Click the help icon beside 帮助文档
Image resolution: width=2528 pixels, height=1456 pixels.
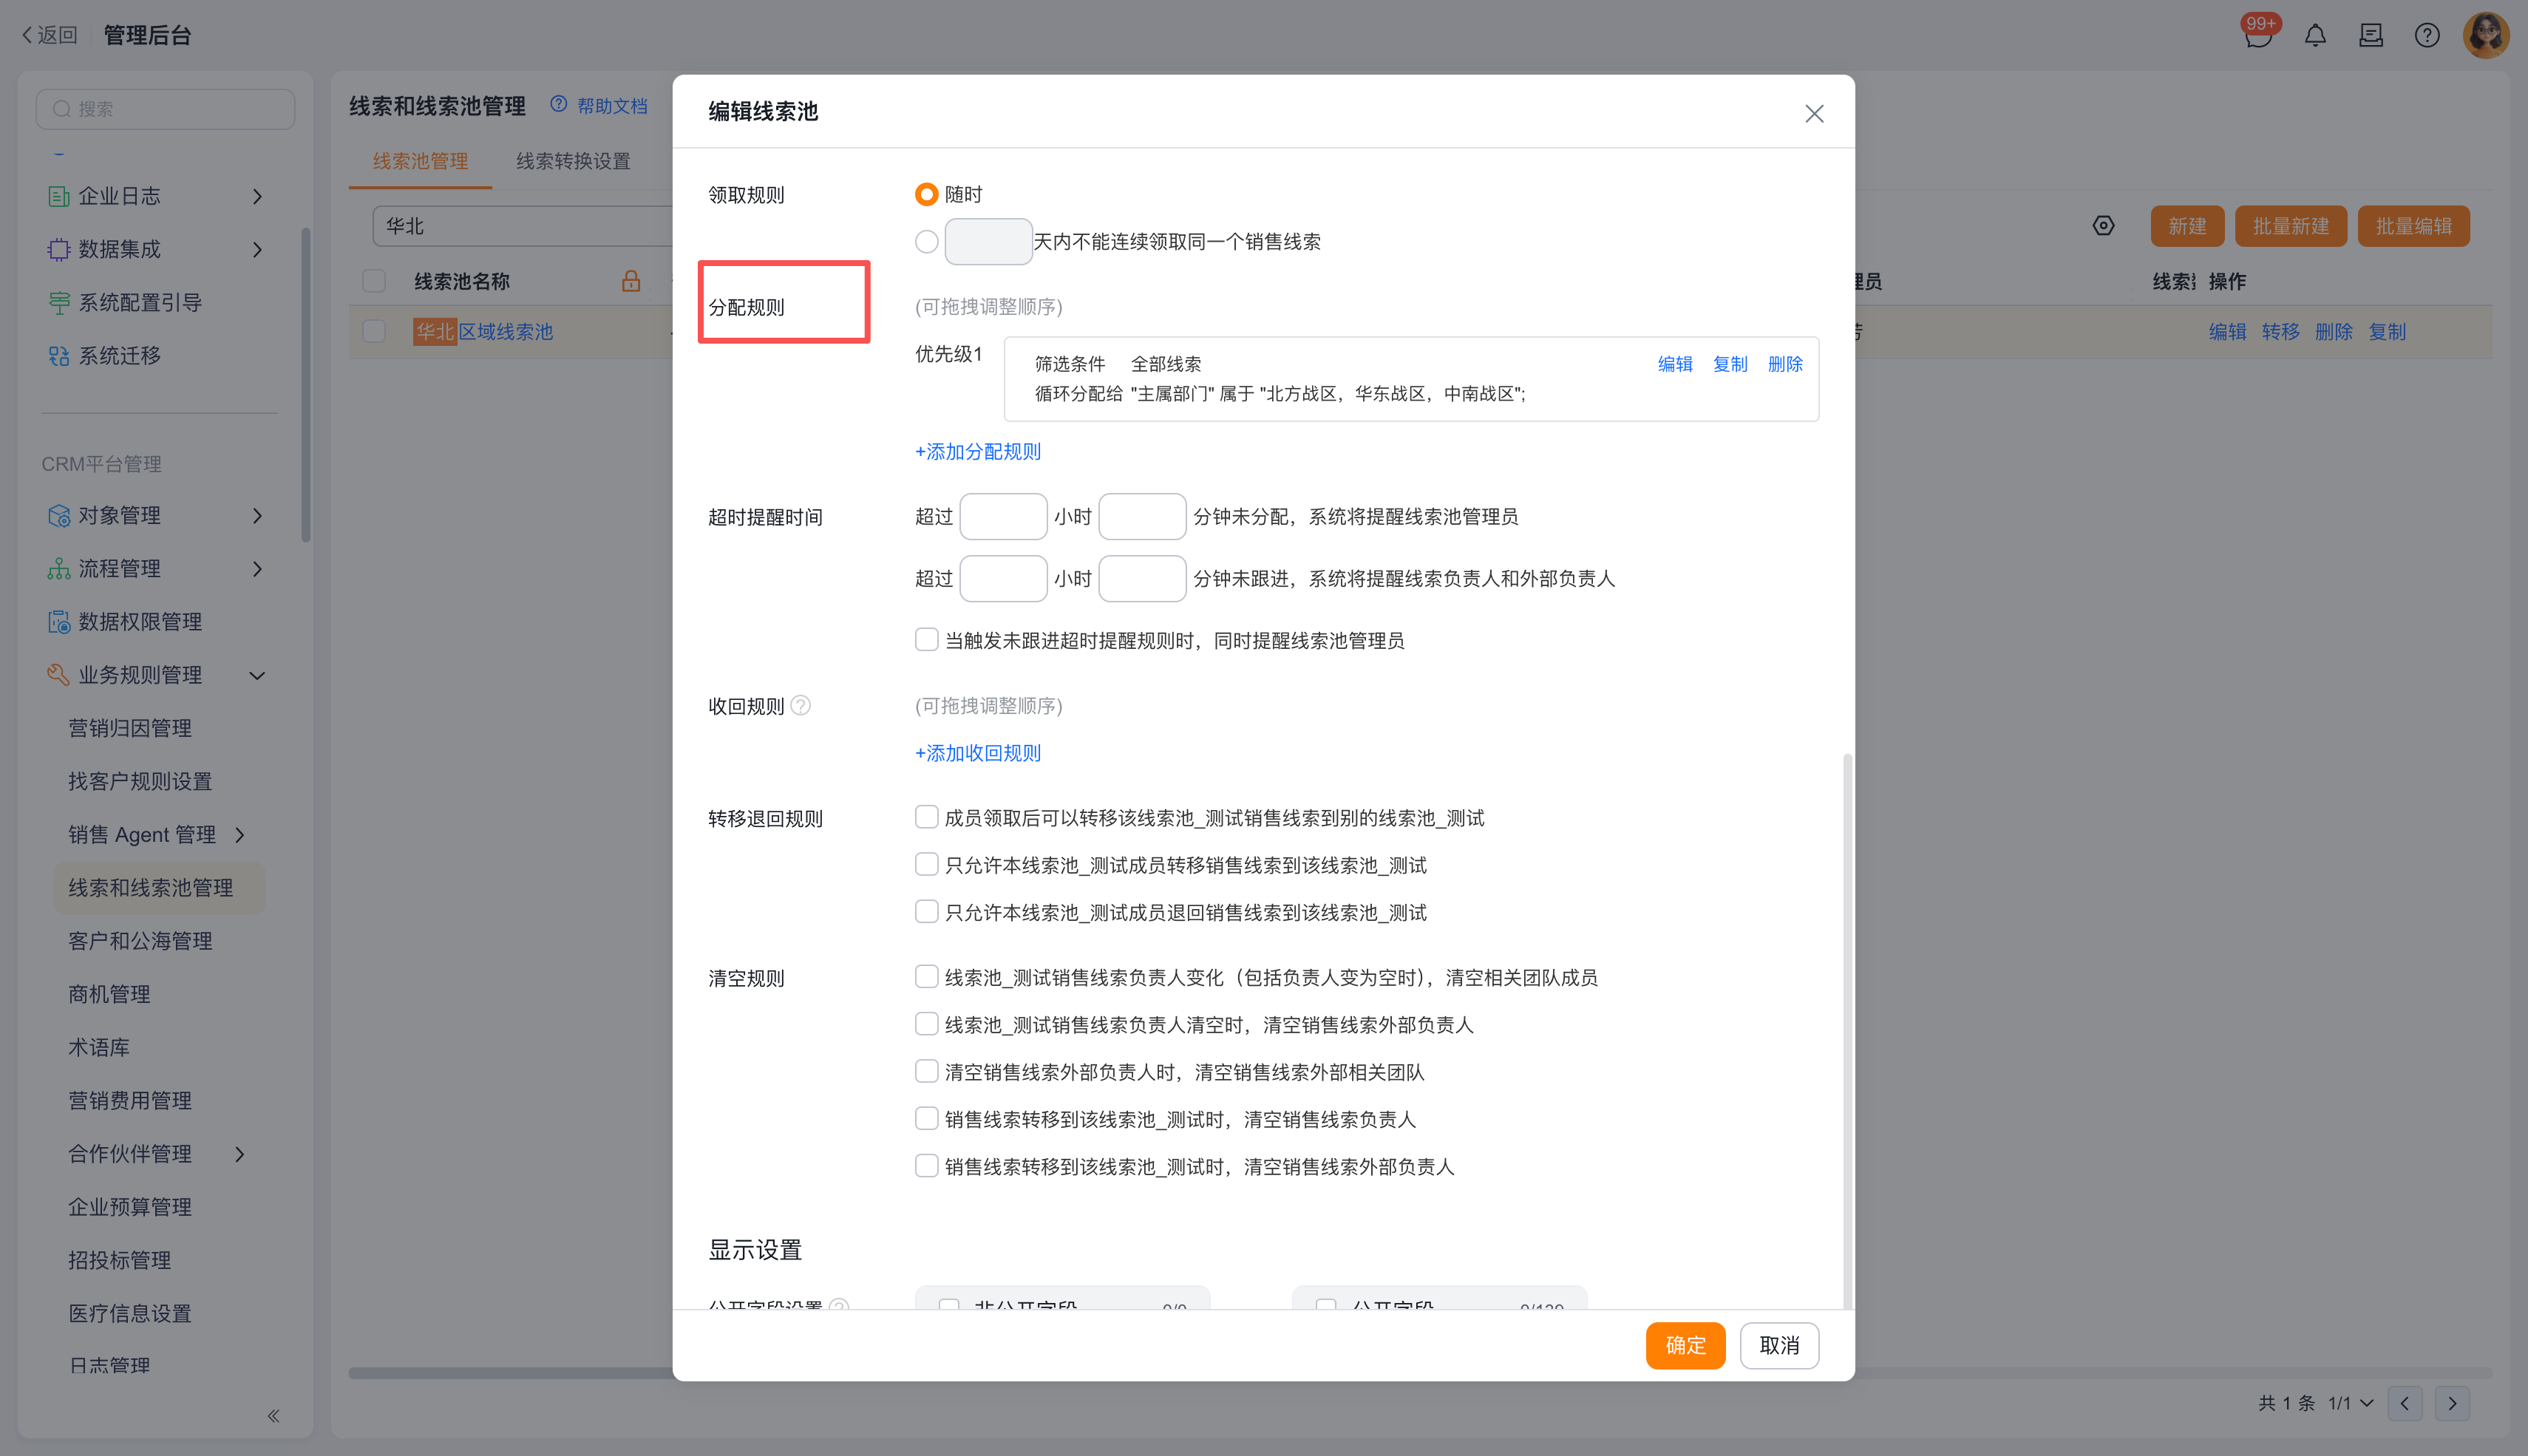click(x=559, y=104)
